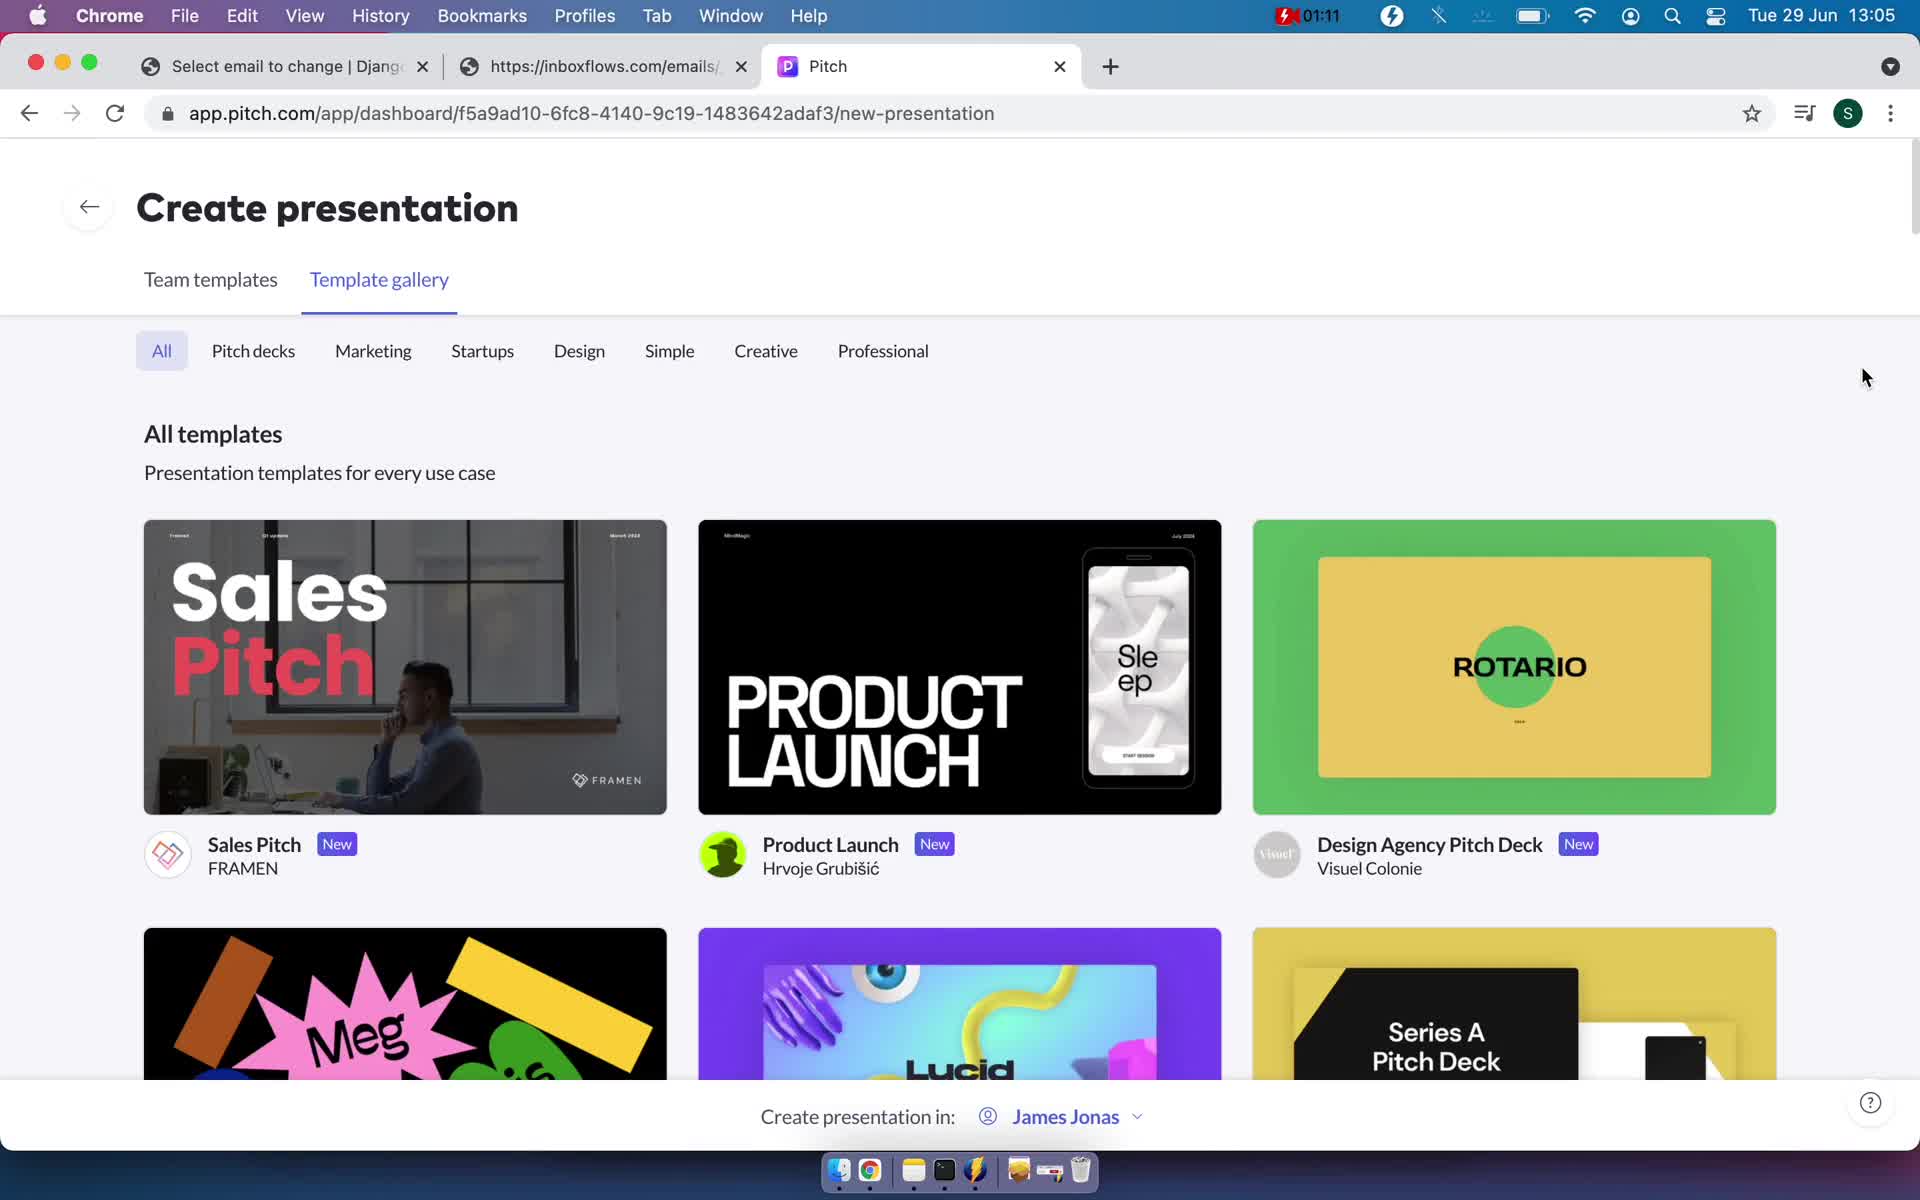This screenshot has width=1920, height=1200.
Task: Select the Team templates tab
Action: (210, 278)
